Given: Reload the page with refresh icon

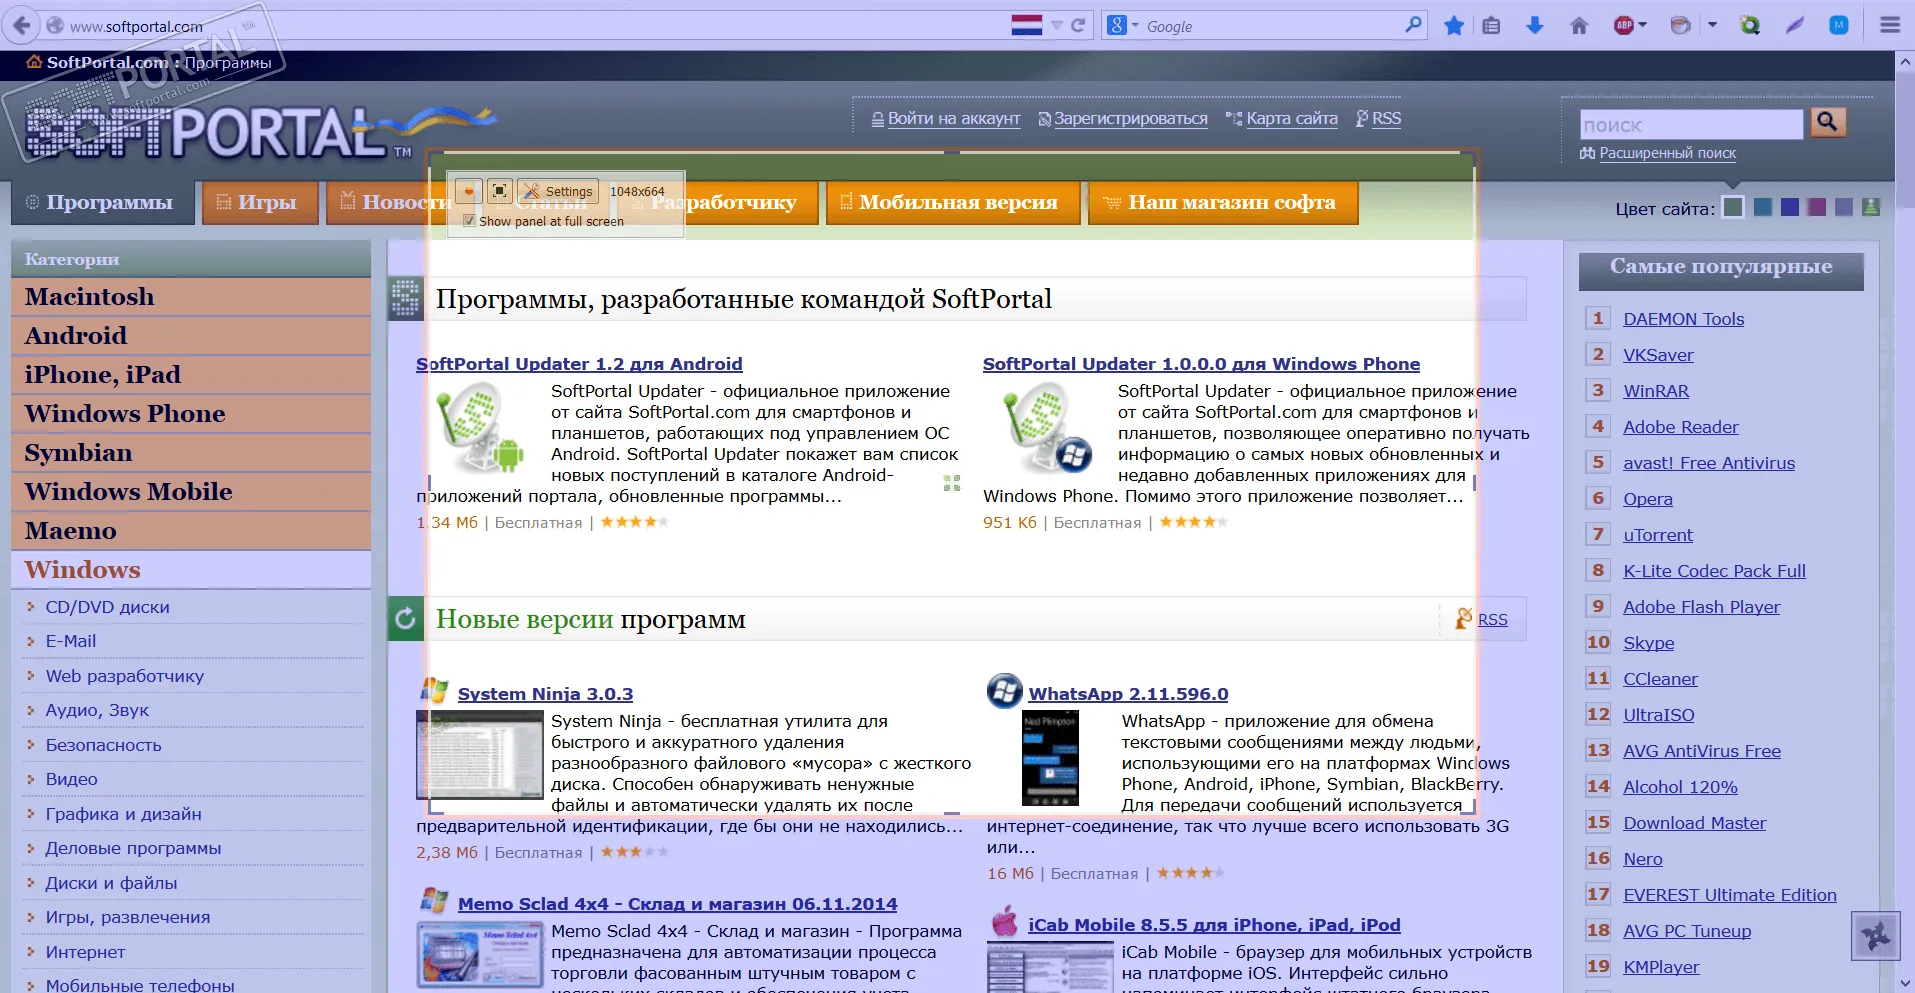Looking at the screenshot, I should coord(1078,26).
